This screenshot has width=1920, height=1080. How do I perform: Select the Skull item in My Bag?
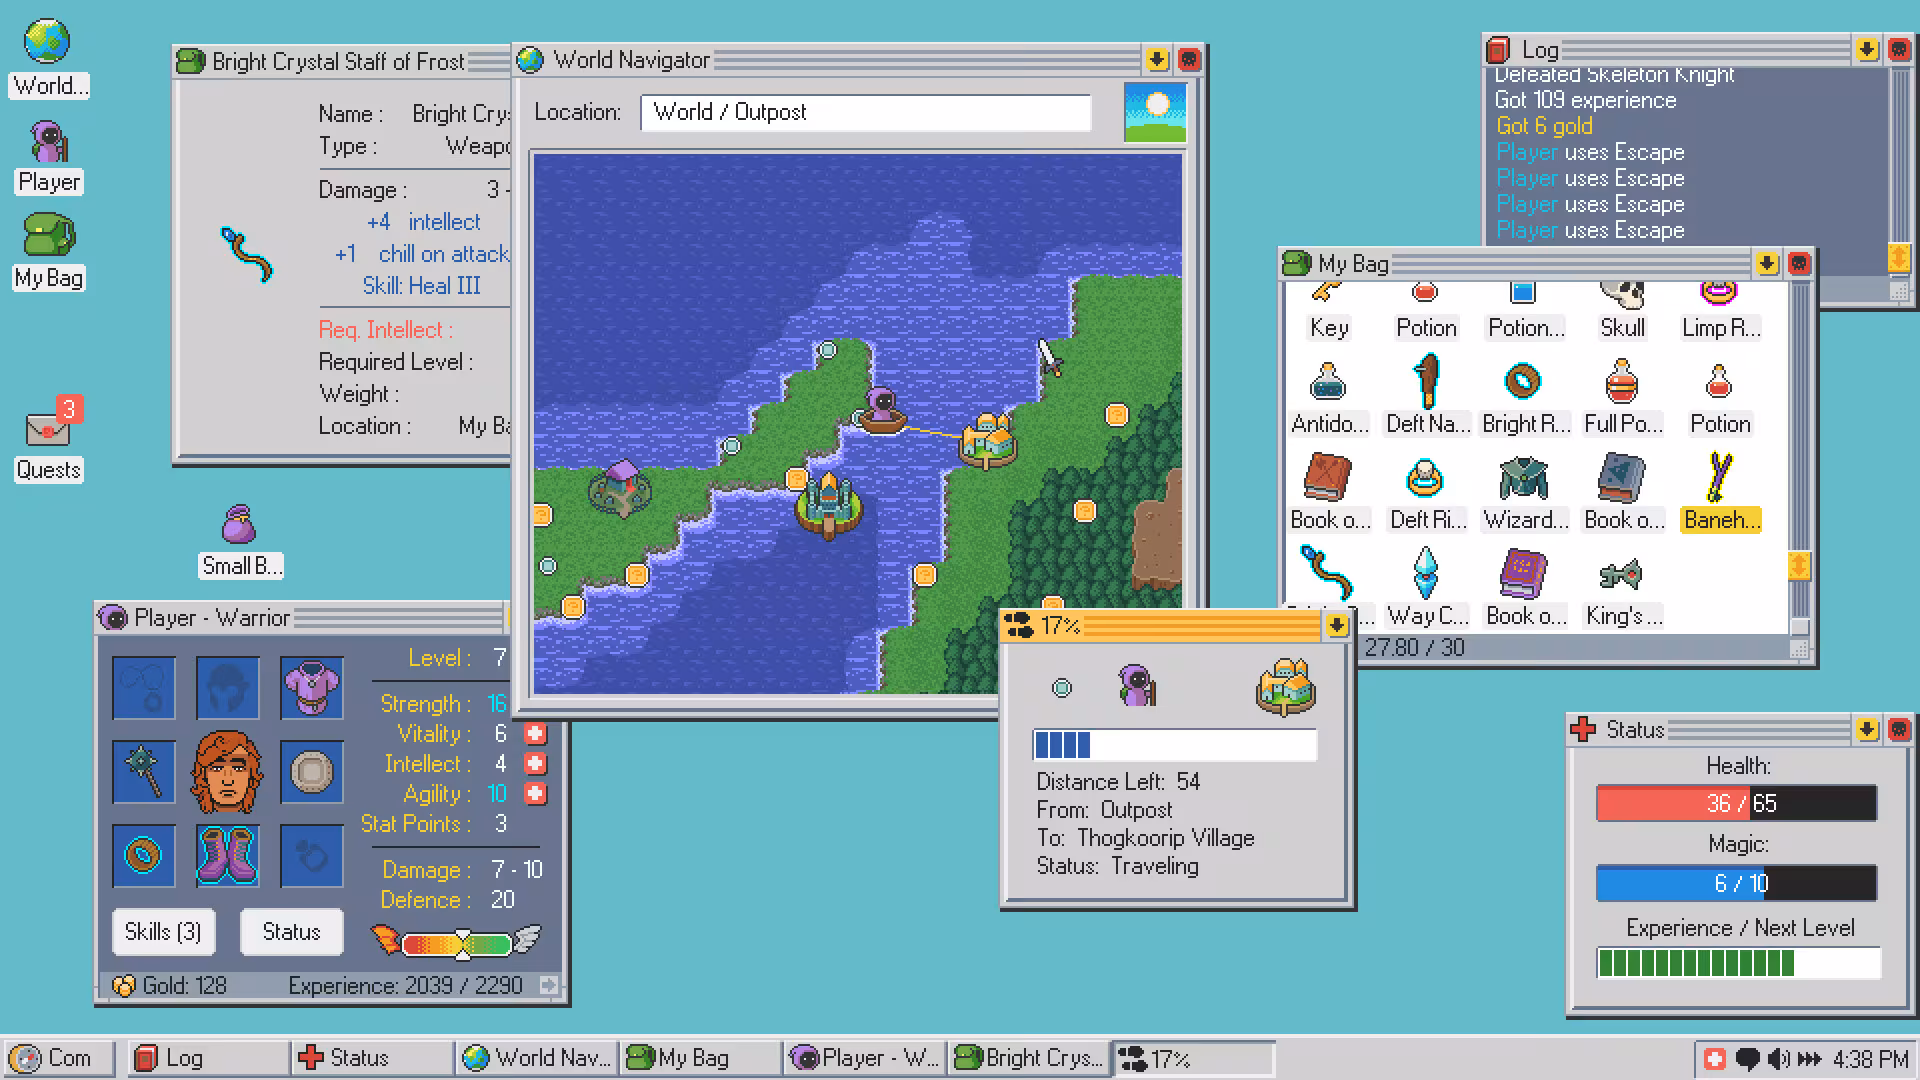click(1622, 312)
